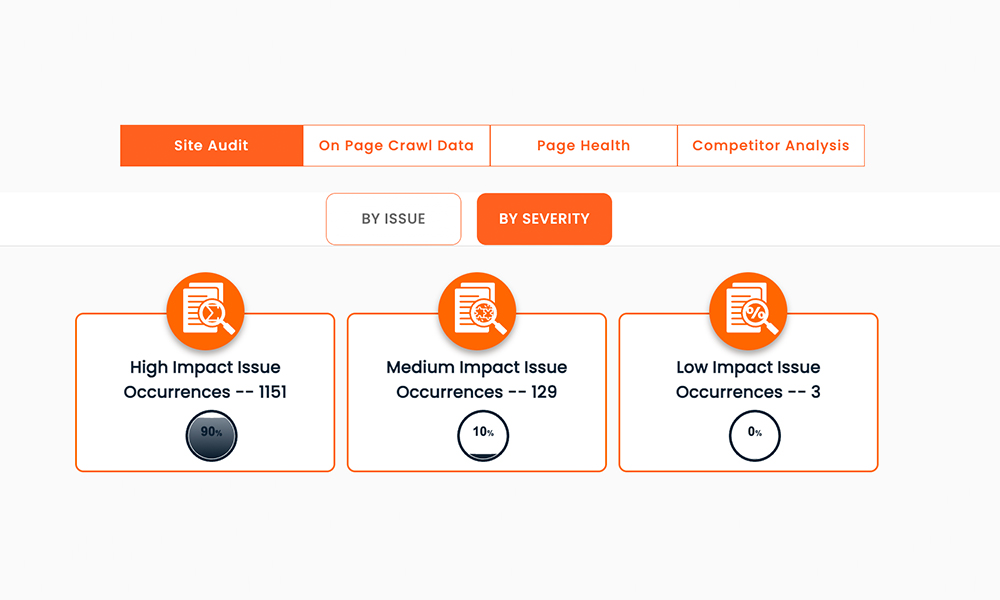The image size is (1000, 600).
Task: Select the BY SEVERITY view toggle
Action: [x=544, y=218]
